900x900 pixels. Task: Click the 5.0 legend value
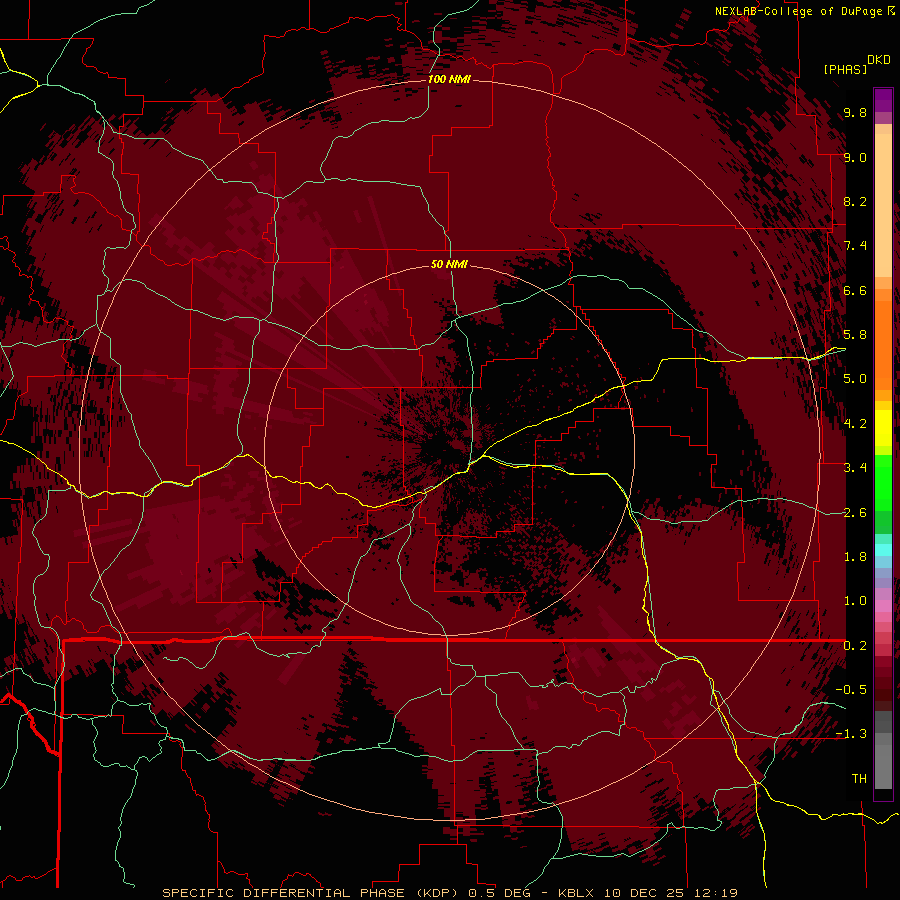pos(855,379)
